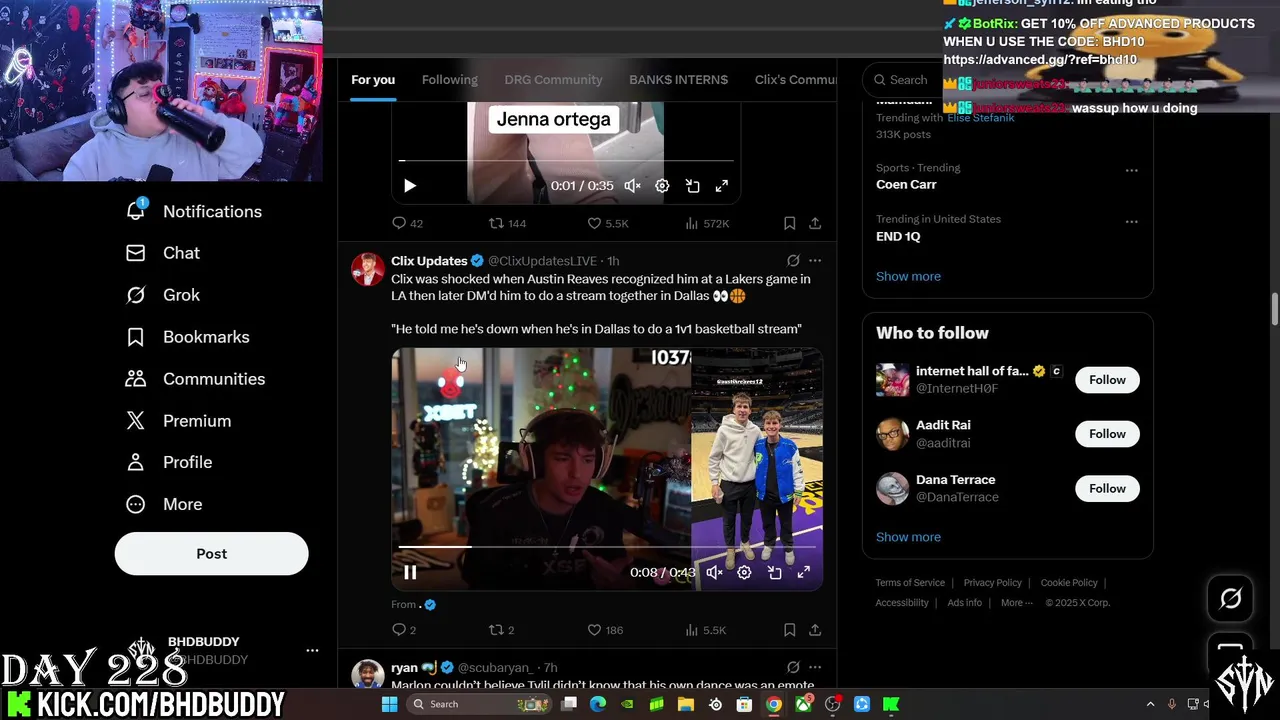Open the Clix's Community tab
1280x720 pixels.
pos(796,80)
